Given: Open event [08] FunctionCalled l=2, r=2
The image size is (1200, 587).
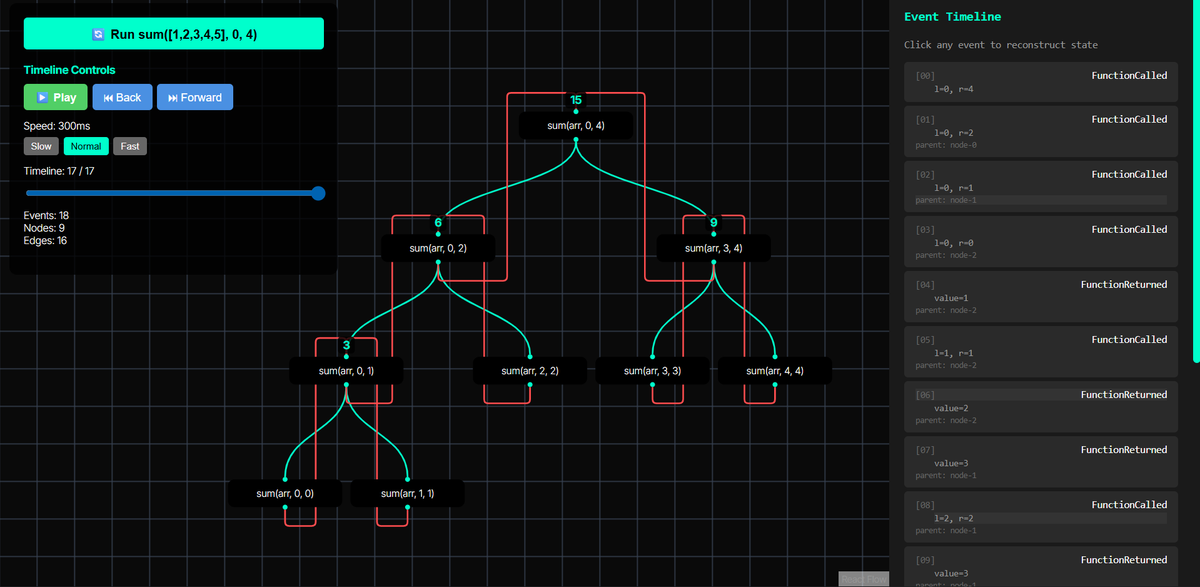Looking at the screenshot, I should coord(1041,515).
